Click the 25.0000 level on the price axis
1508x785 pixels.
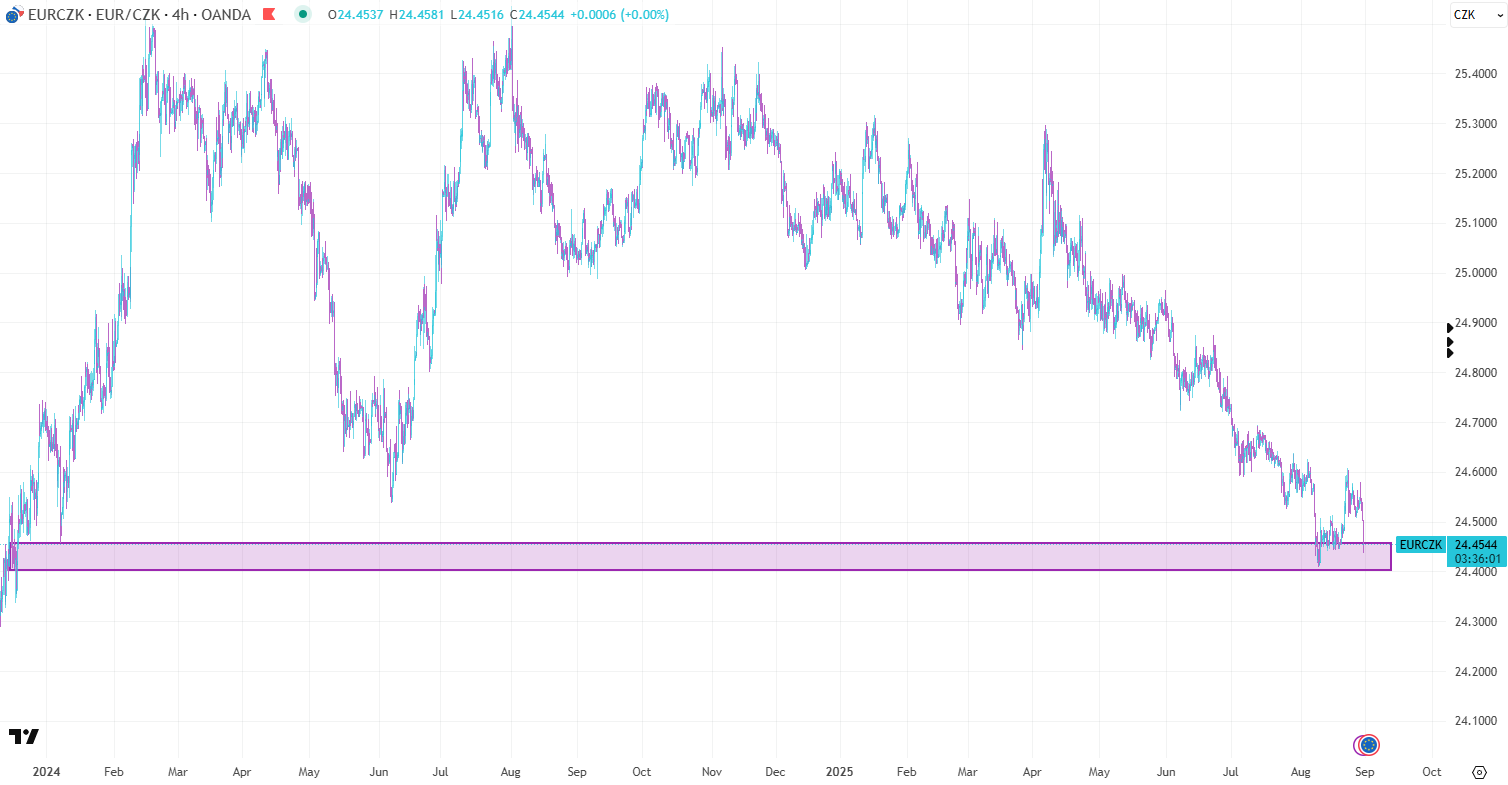[1475, 273]
